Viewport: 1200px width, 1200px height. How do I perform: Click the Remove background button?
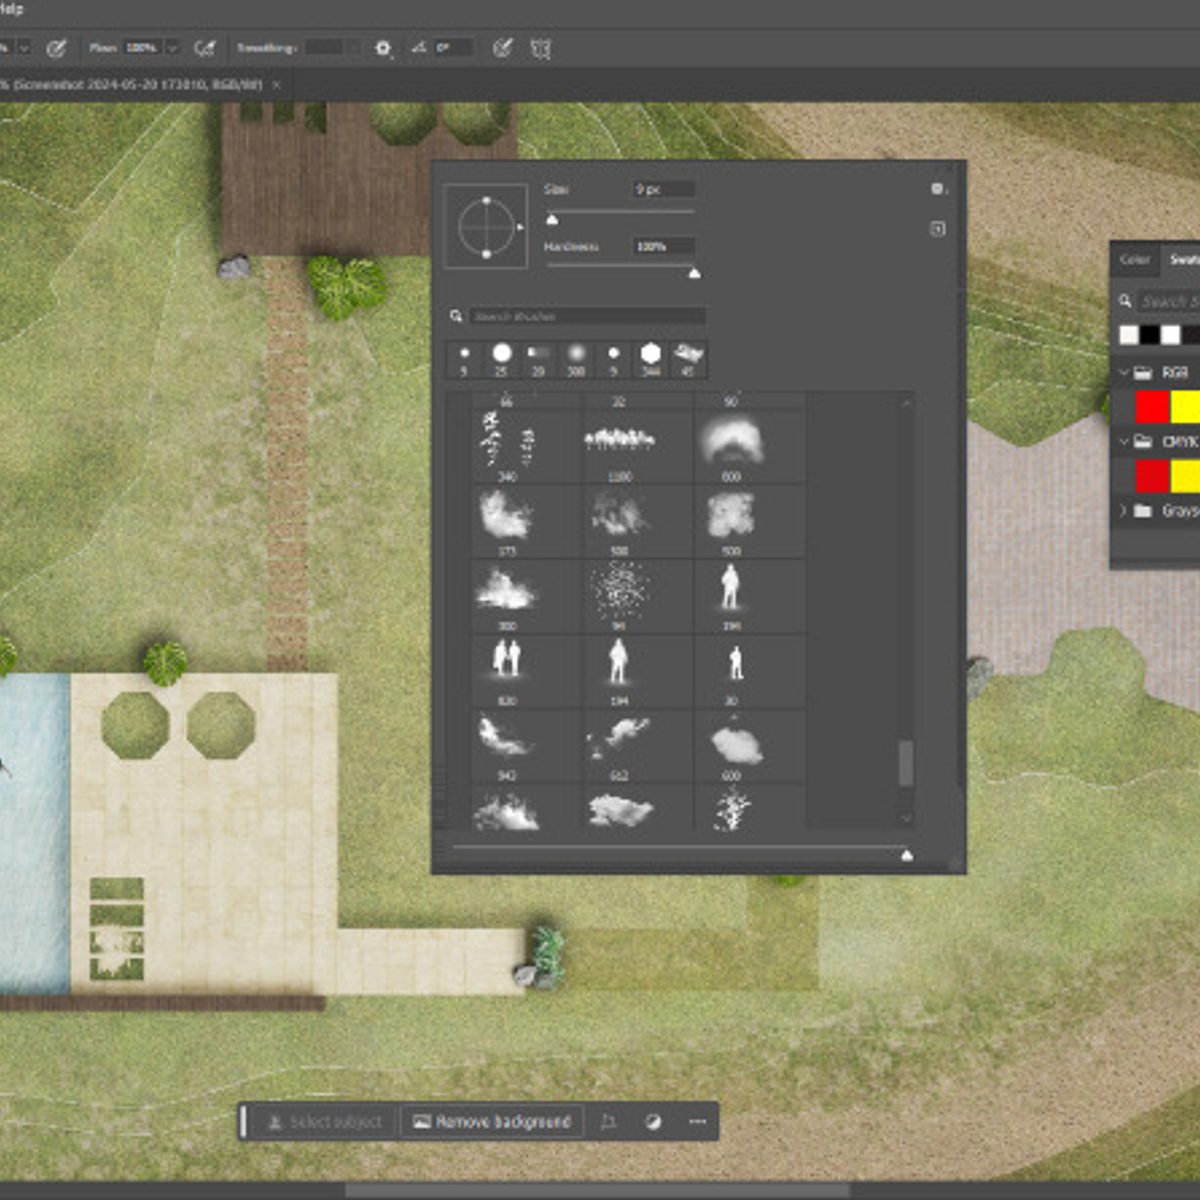490,1122
